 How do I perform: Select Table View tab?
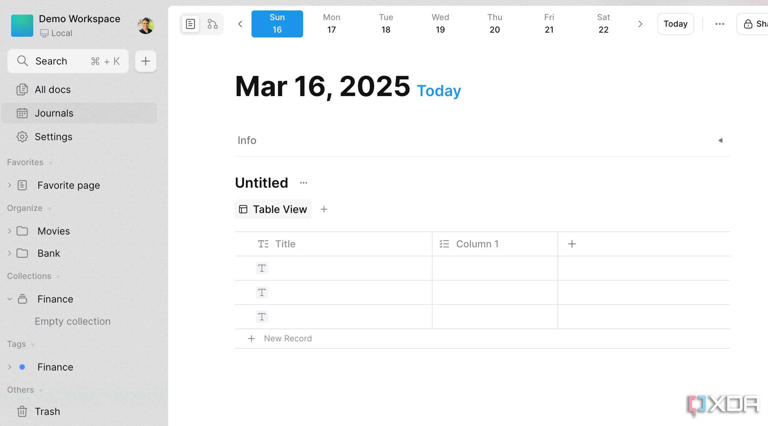pos(273,210)
